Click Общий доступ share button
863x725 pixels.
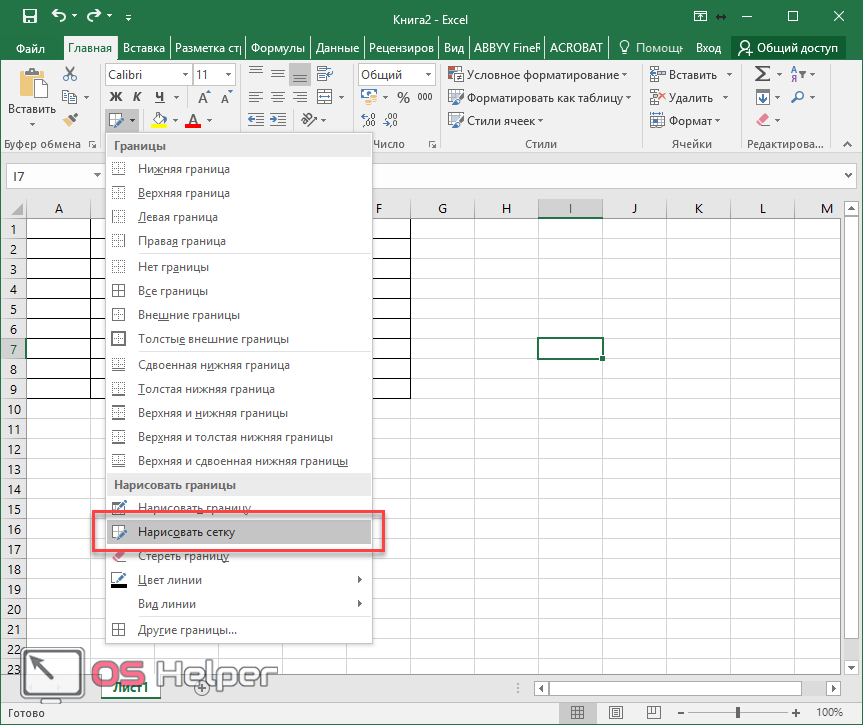(x=788, y=47)
